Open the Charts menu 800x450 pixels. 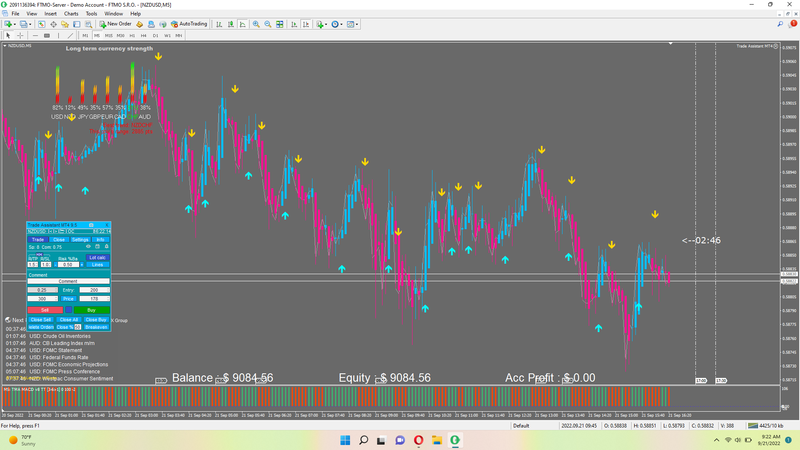(70, 14)
